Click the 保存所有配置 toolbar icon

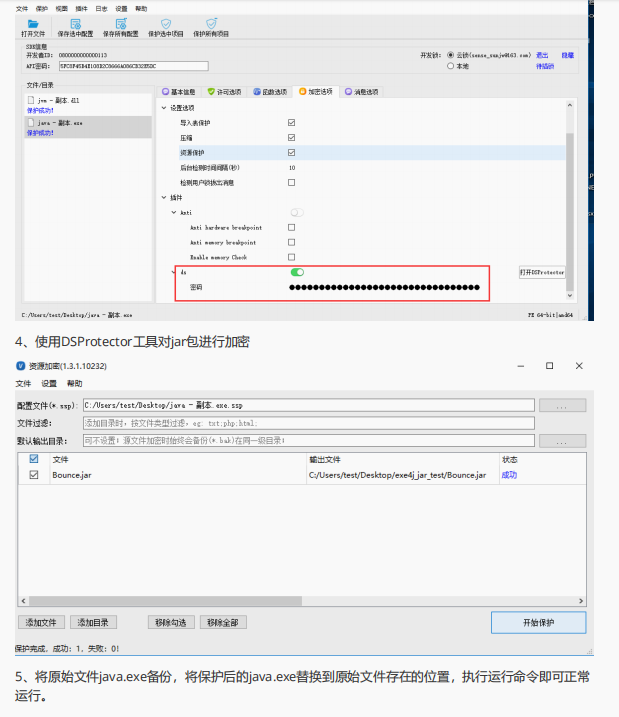pos(121,24)
